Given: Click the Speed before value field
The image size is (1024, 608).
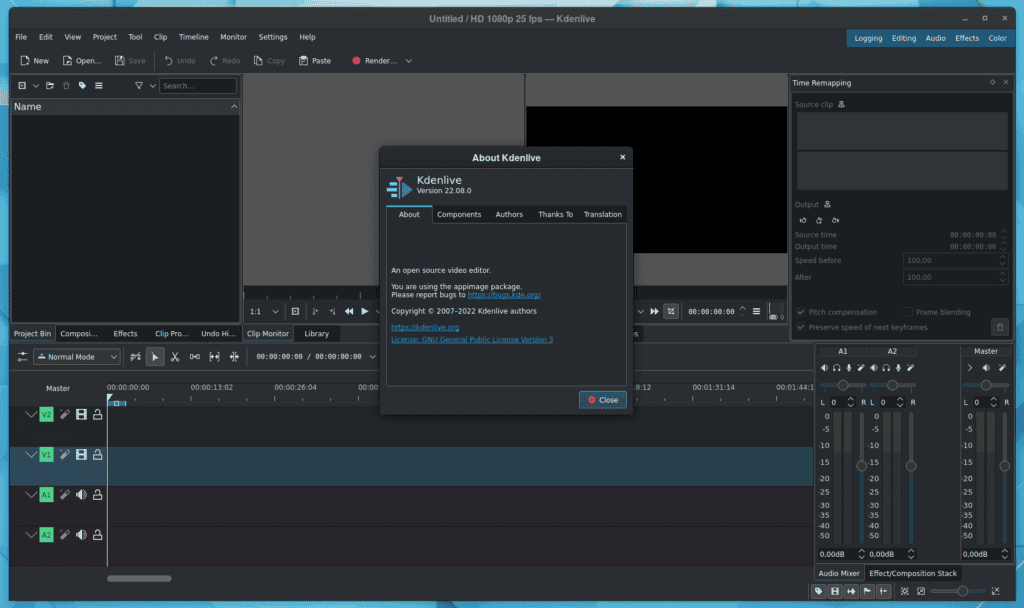Looking at the screenshot, I should coord(954,261).
